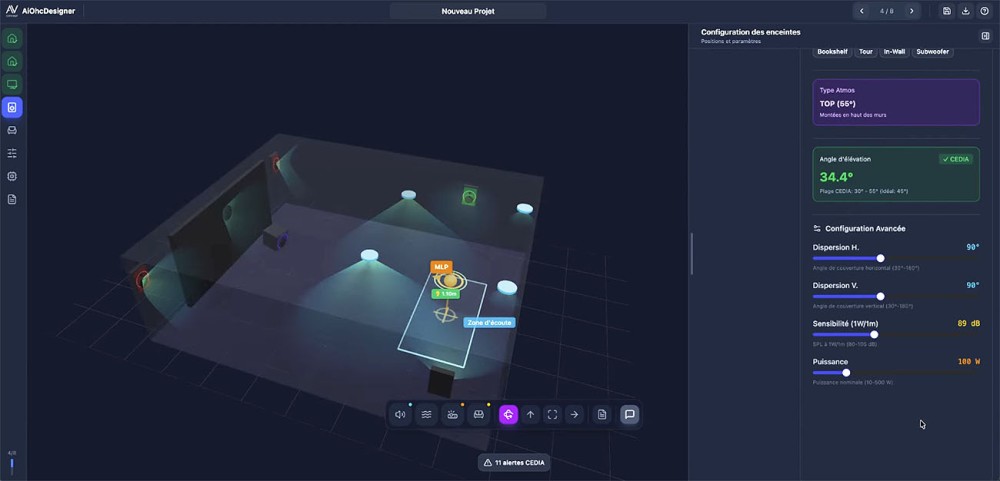Select the Subwoofer speaker type tab
Viewport: 1000px width, 481px height.
pos(933,51)
